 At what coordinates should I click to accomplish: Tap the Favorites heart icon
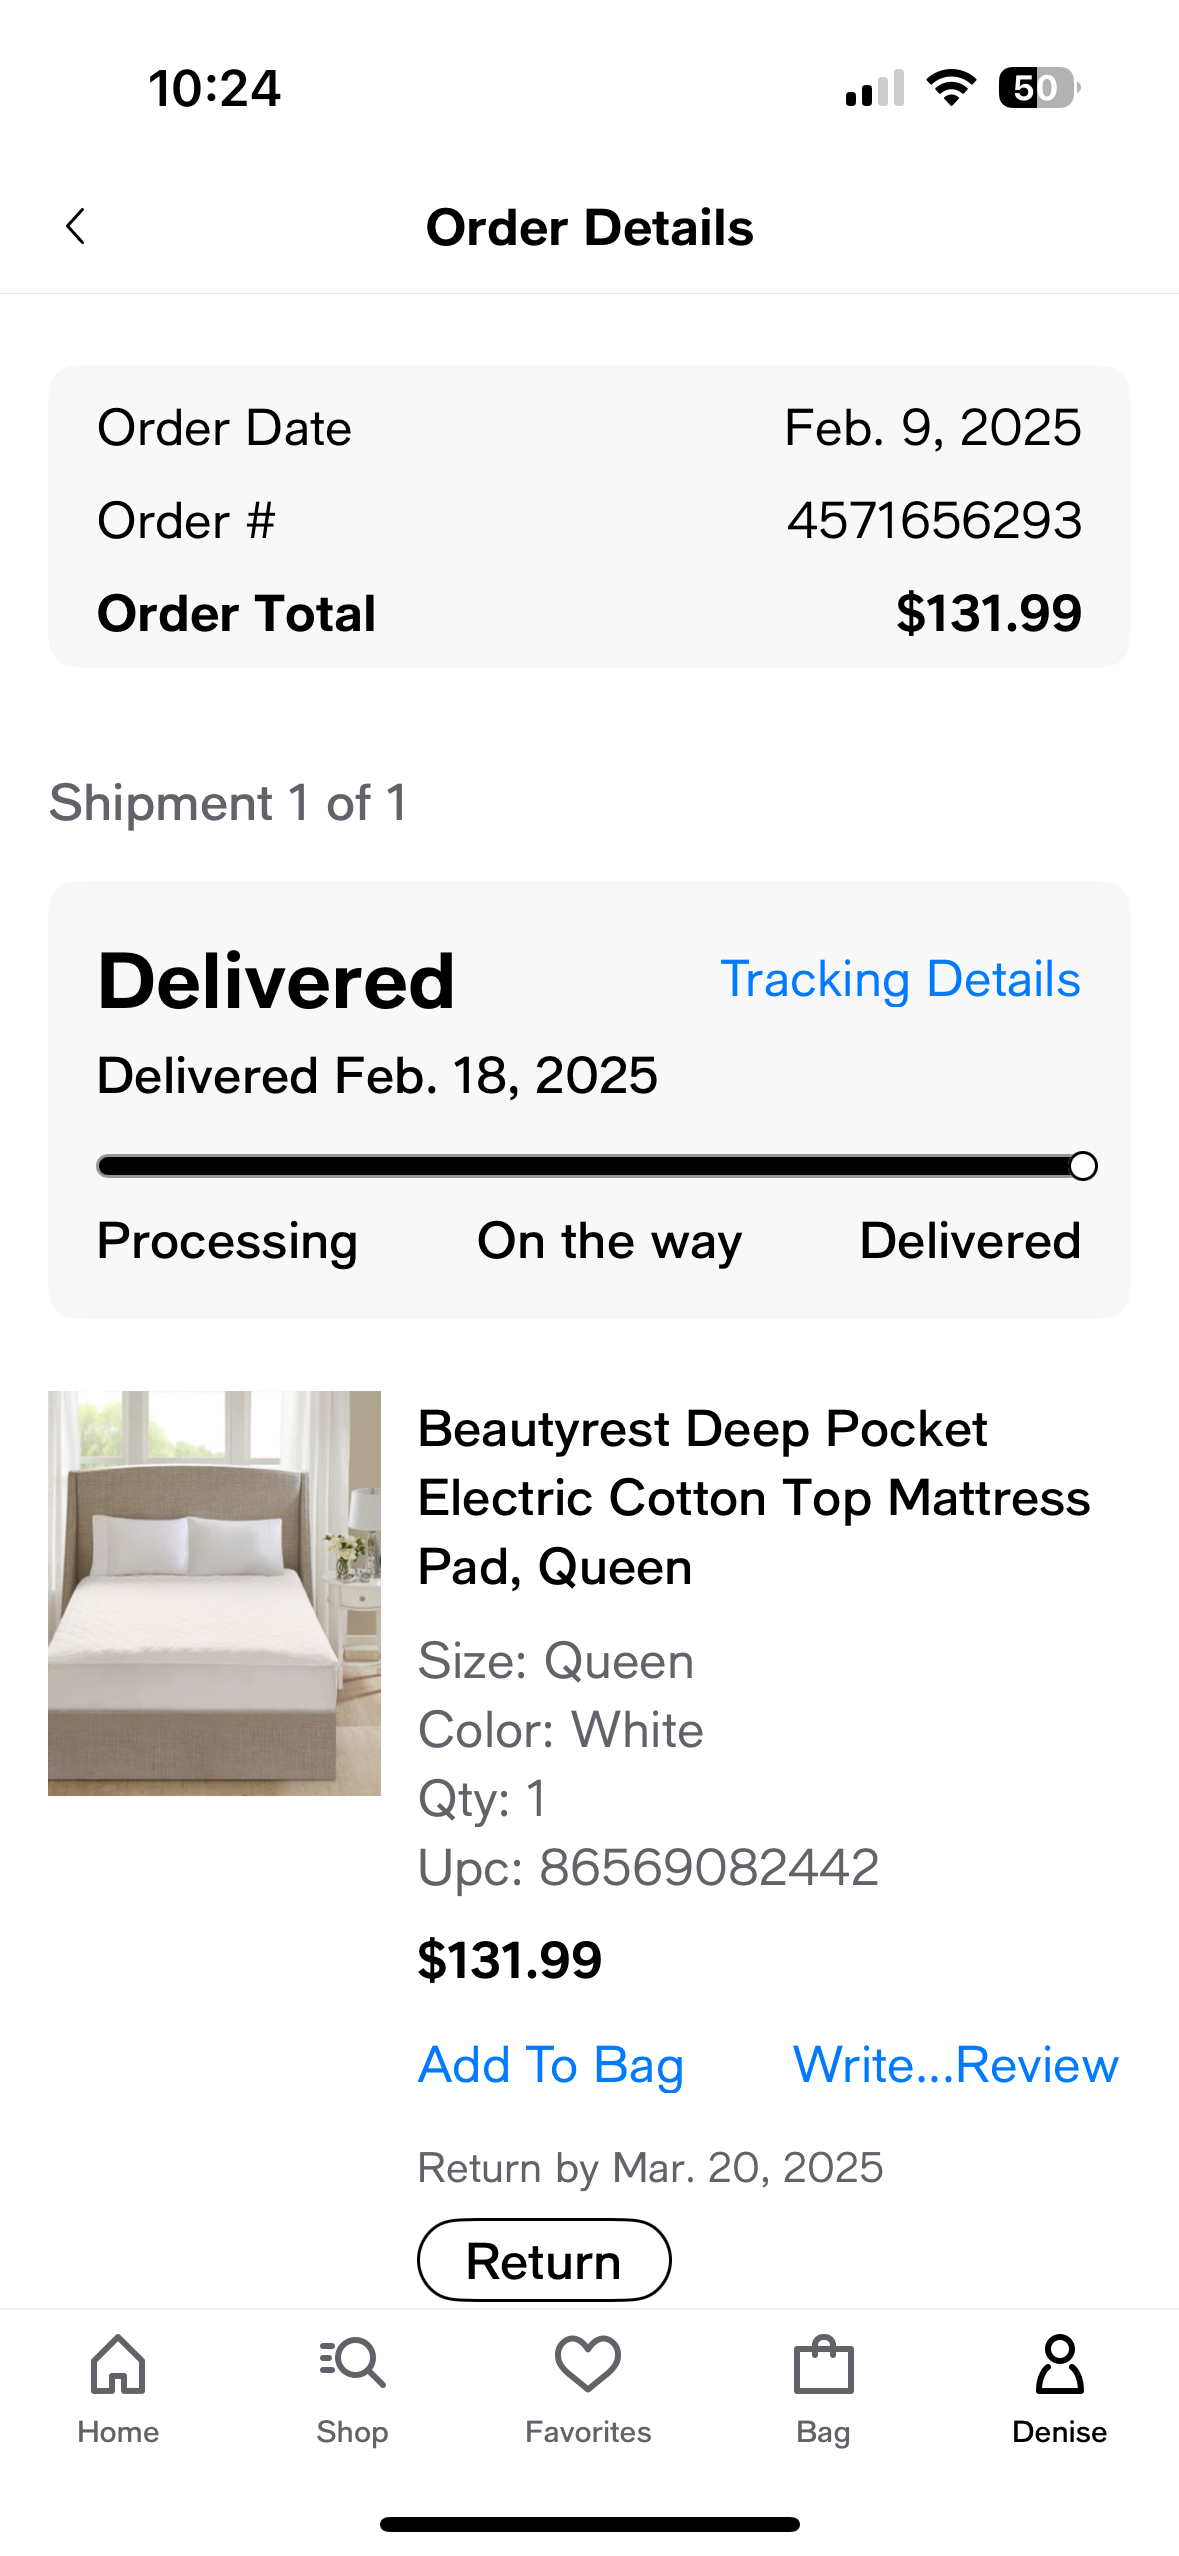(588, 2364)
